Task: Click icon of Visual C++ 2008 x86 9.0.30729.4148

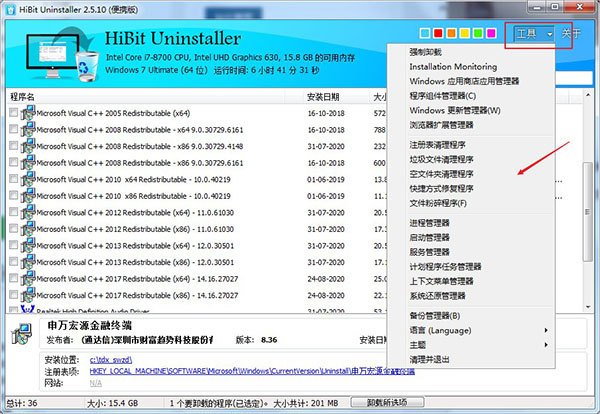Action: [28, 146]
